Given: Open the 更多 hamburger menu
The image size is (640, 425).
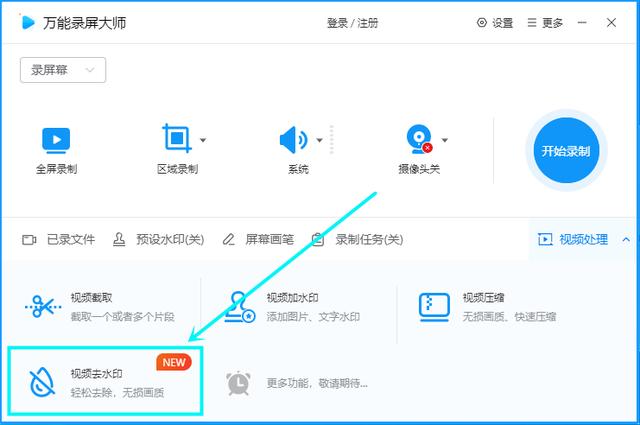Looking at the screenshot, I should pyautogui.click(x=531, y=22).
